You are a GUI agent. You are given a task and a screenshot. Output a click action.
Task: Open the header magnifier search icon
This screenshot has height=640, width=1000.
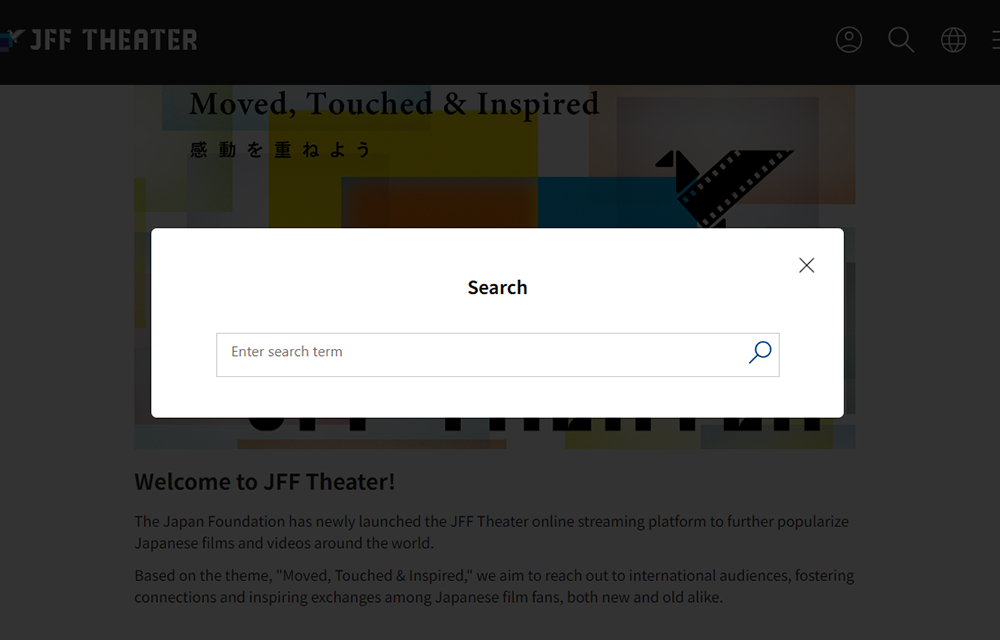pos(901,40)
